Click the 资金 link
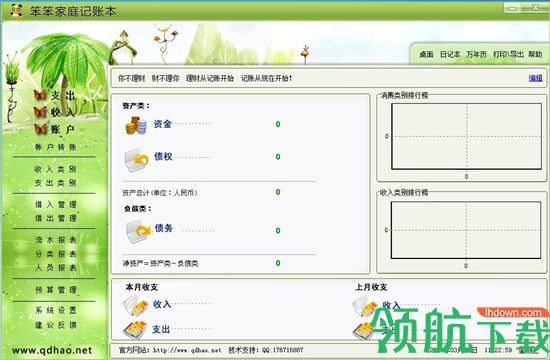550x360 pixels. (x=163, y=124)
